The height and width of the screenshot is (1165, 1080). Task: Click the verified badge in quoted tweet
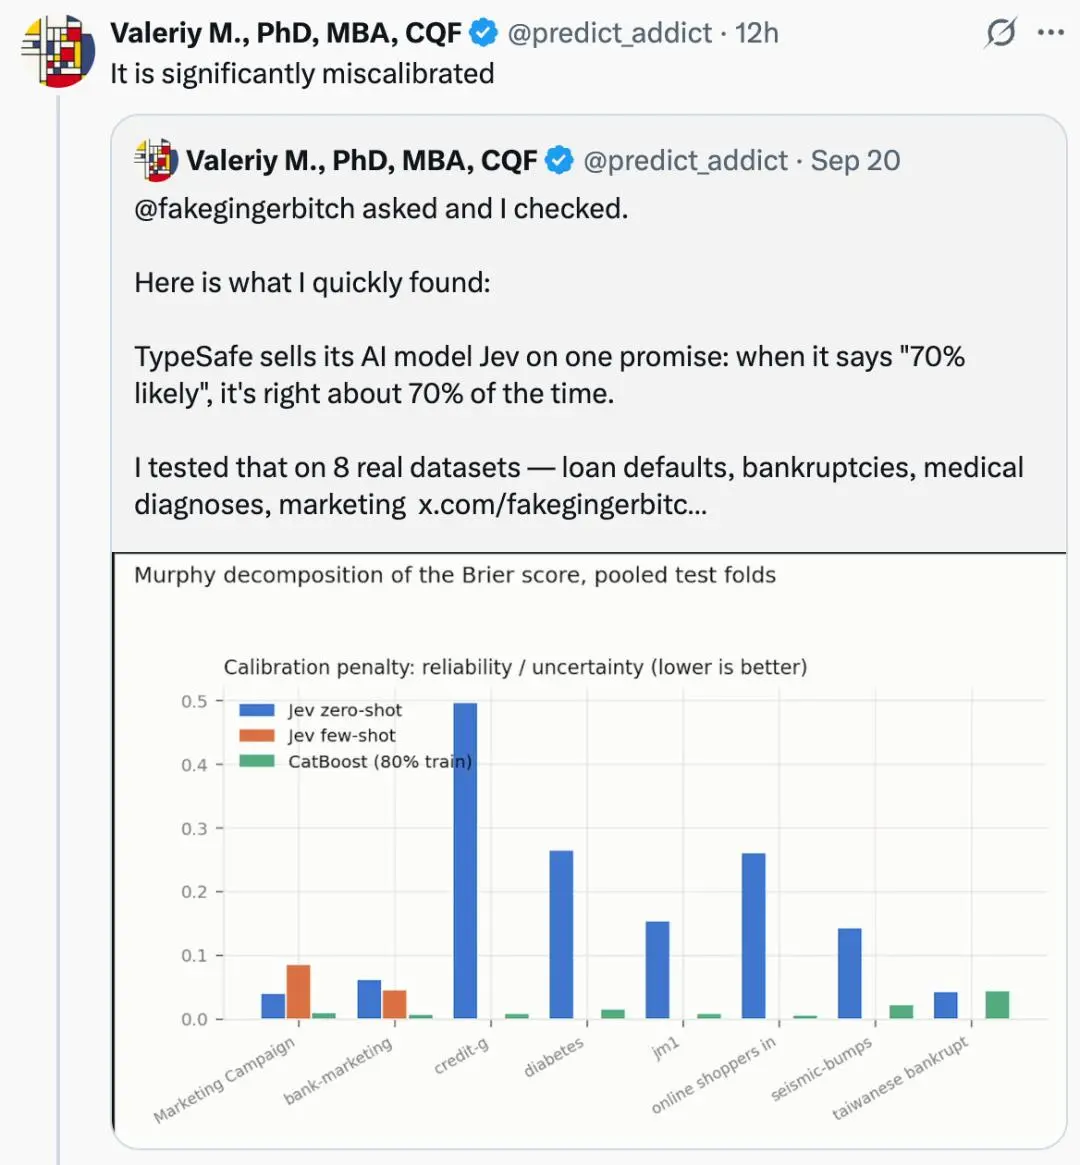(x=559, y=160)
